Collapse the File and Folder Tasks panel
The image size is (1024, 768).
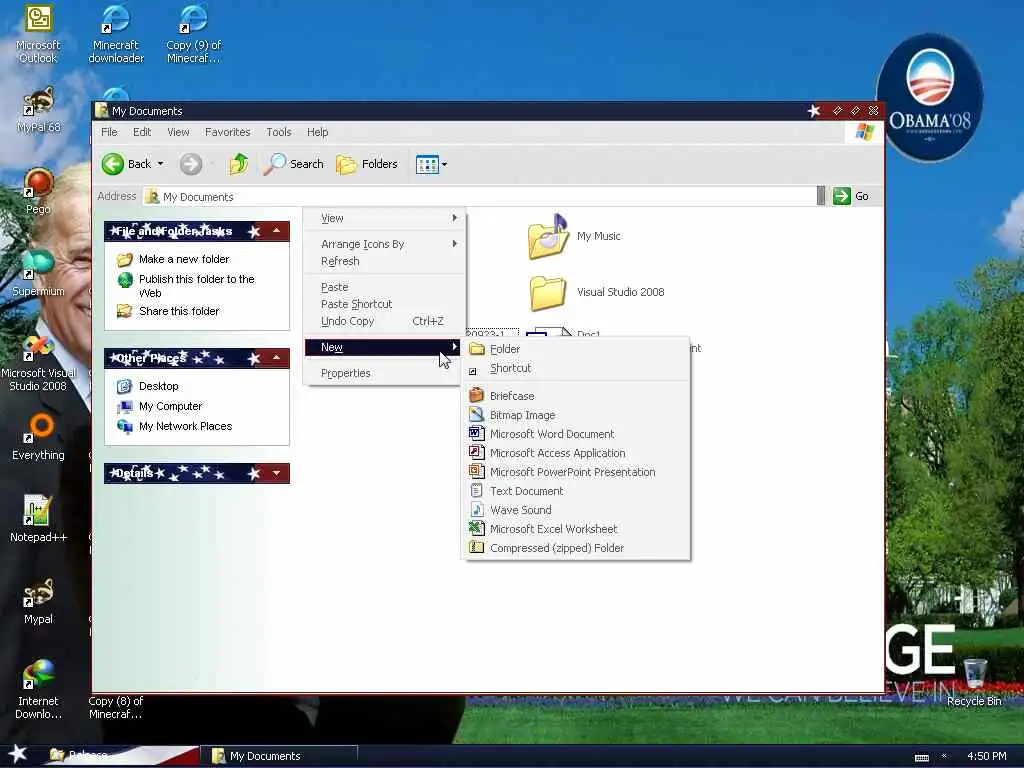(277, 231)
